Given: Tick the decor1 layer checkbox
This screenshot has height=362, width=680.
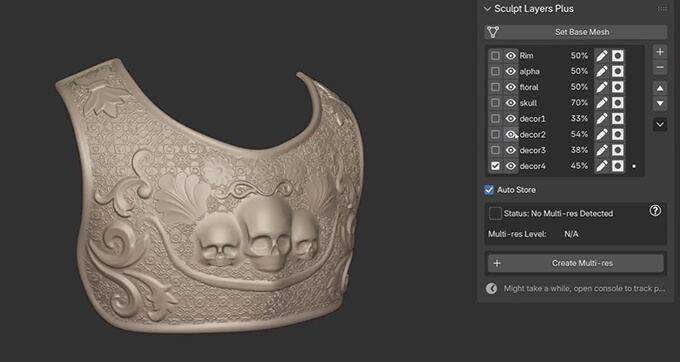Looking at the screenshot, I should (495, 118).
